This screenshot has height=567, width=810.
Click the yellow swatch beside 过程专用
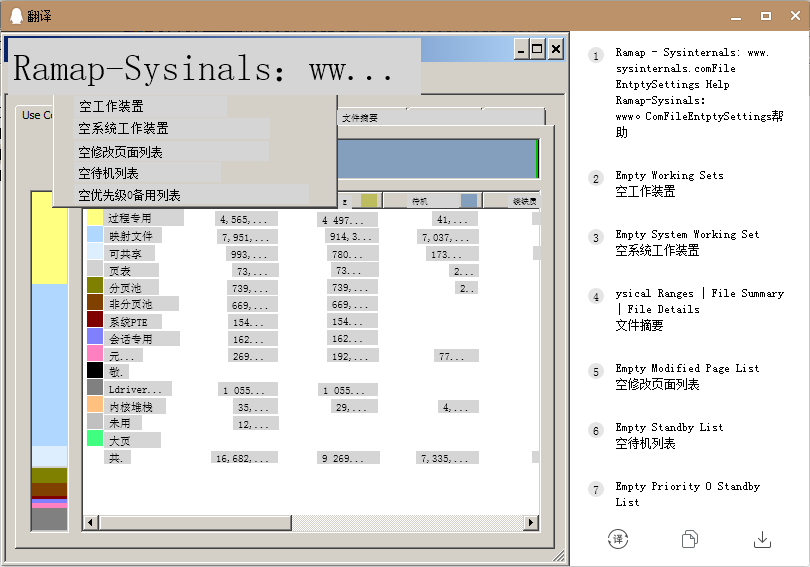point(95,218)
